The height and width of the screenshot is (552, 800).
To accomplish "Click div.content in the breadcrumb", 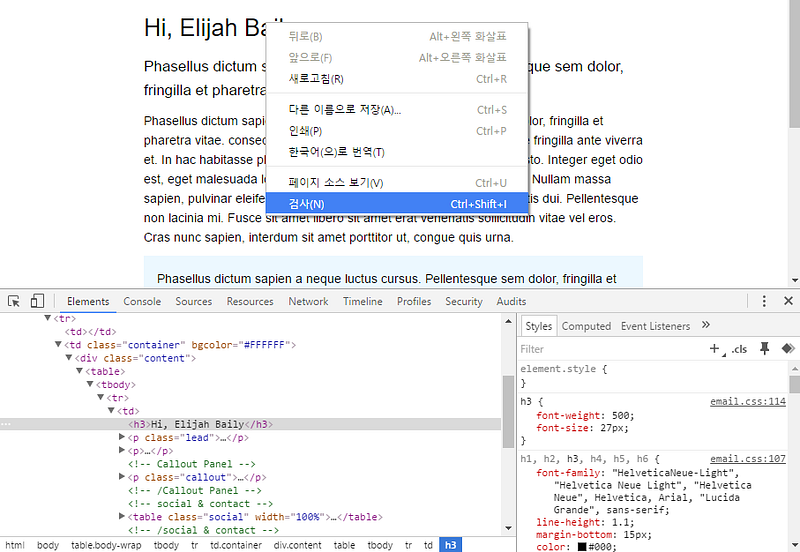I will [297, 545].
